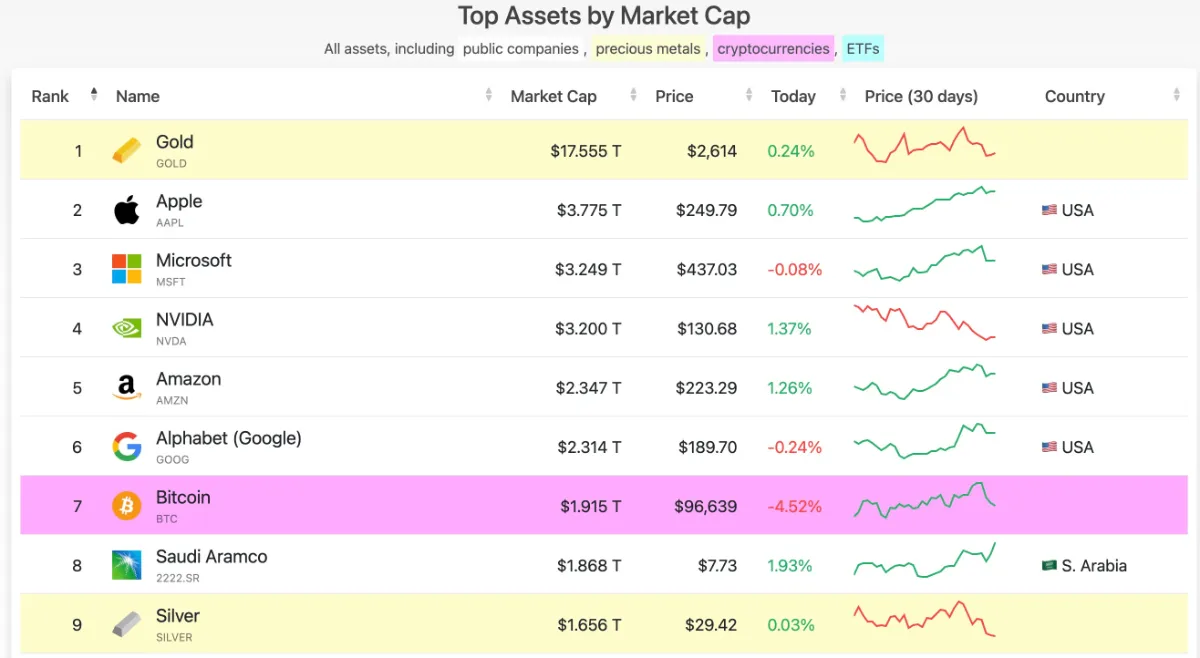Open the Gold asset page
The width and height of the screenshot is (1200, 658).
175,142
